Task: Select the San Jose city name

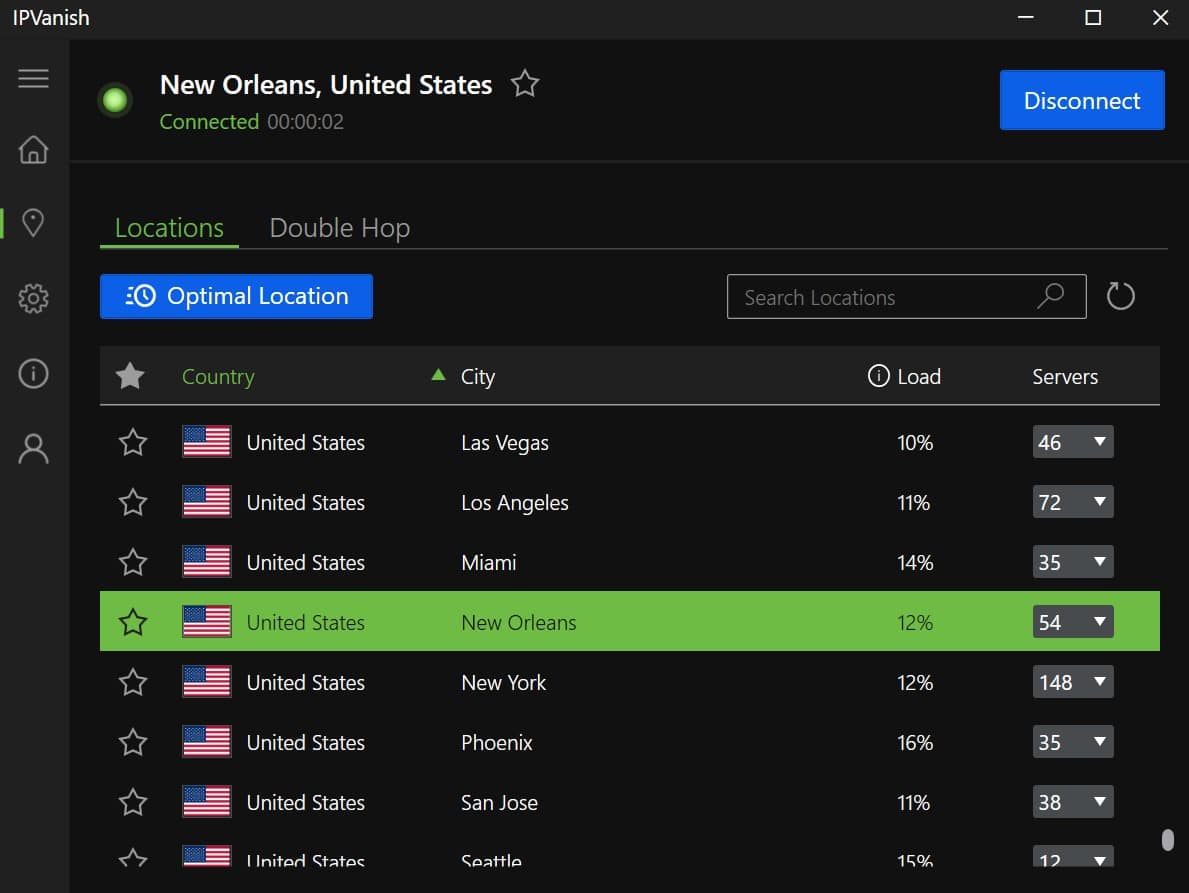Action: tap(499, 802)
